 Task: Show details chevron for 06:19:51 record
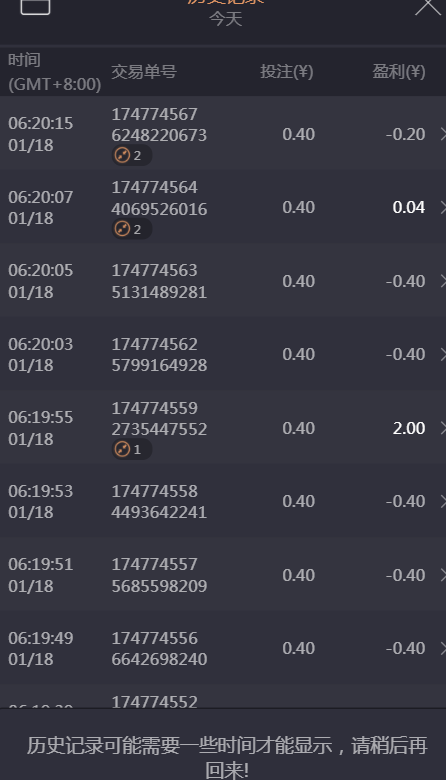[443, 575]
